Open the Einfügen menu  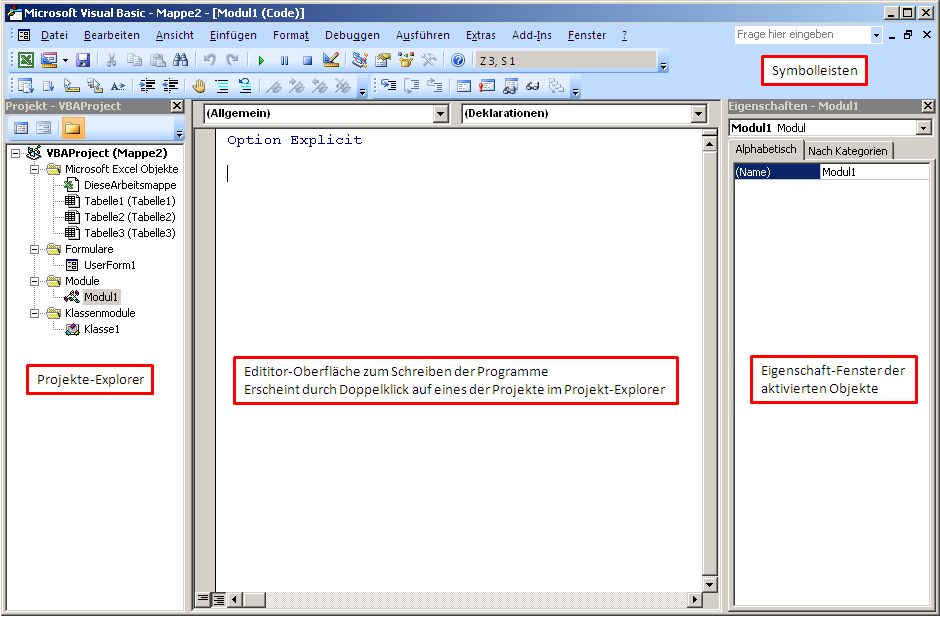(233, 35)
